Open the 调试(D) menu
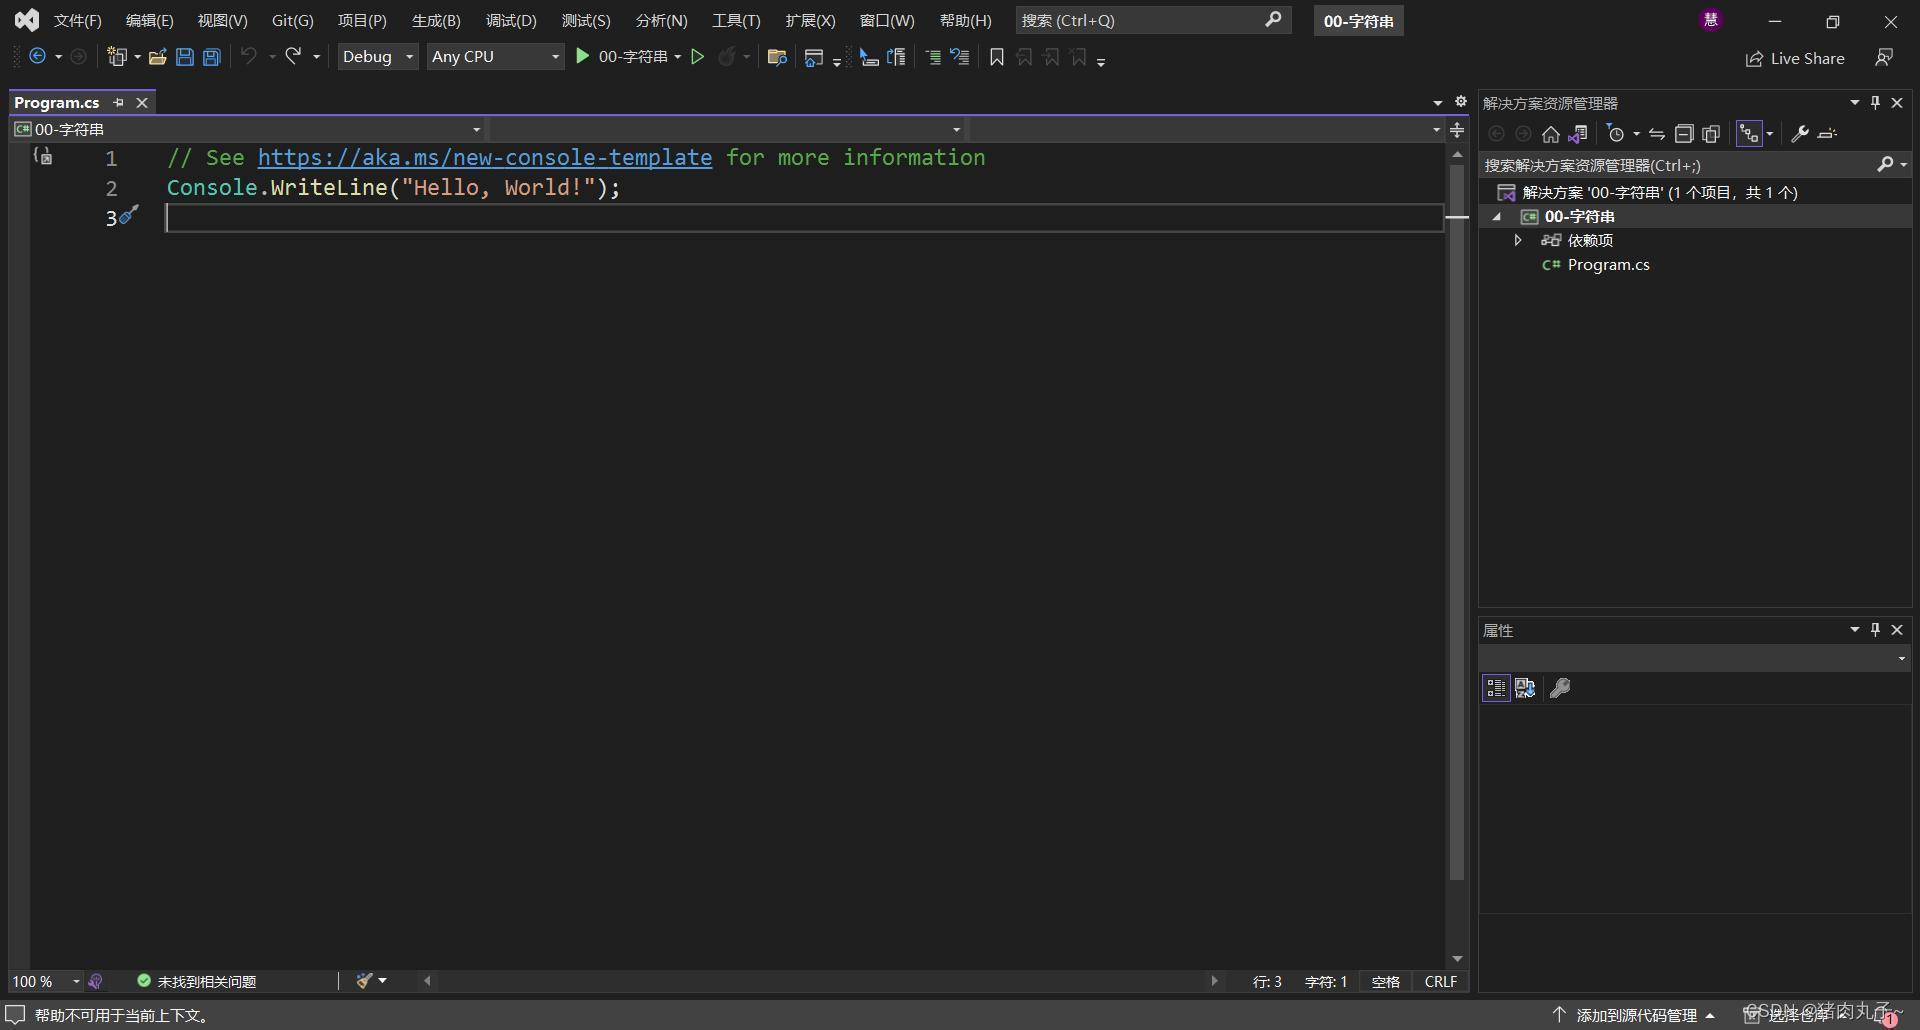The image size is (1920, 1030). [511, 20]
